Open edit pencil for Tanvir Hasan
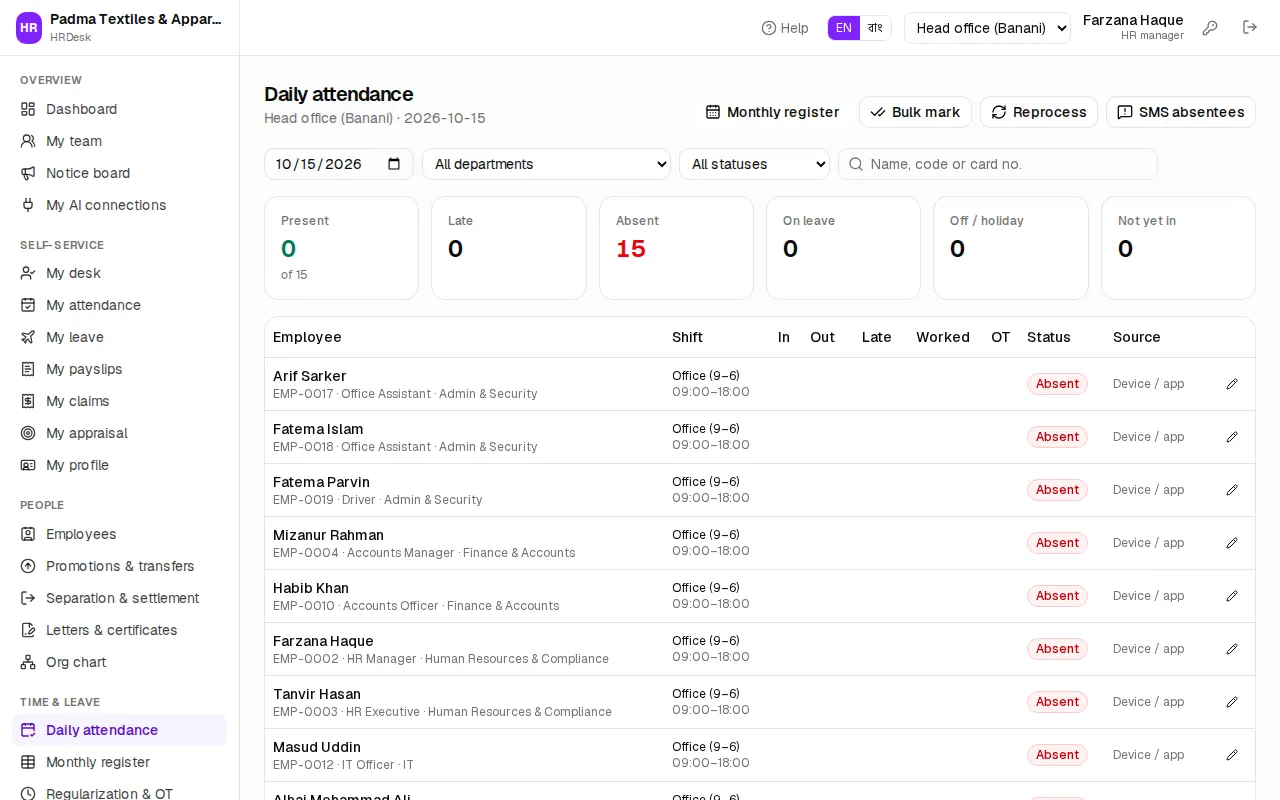Screen dimensions: 1280x800 1232,702
